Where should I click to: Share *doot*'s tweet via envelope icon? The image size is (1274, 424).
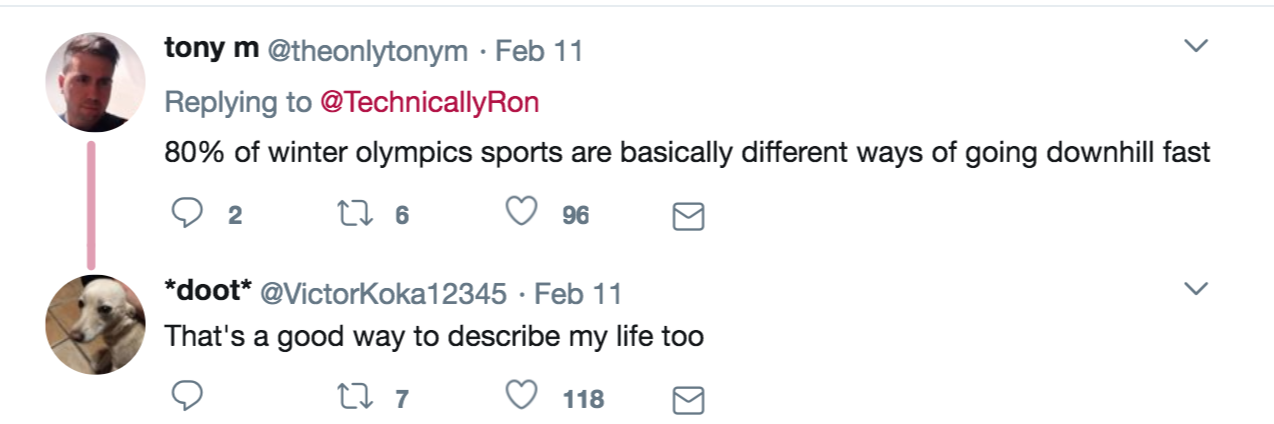[688, 400]
